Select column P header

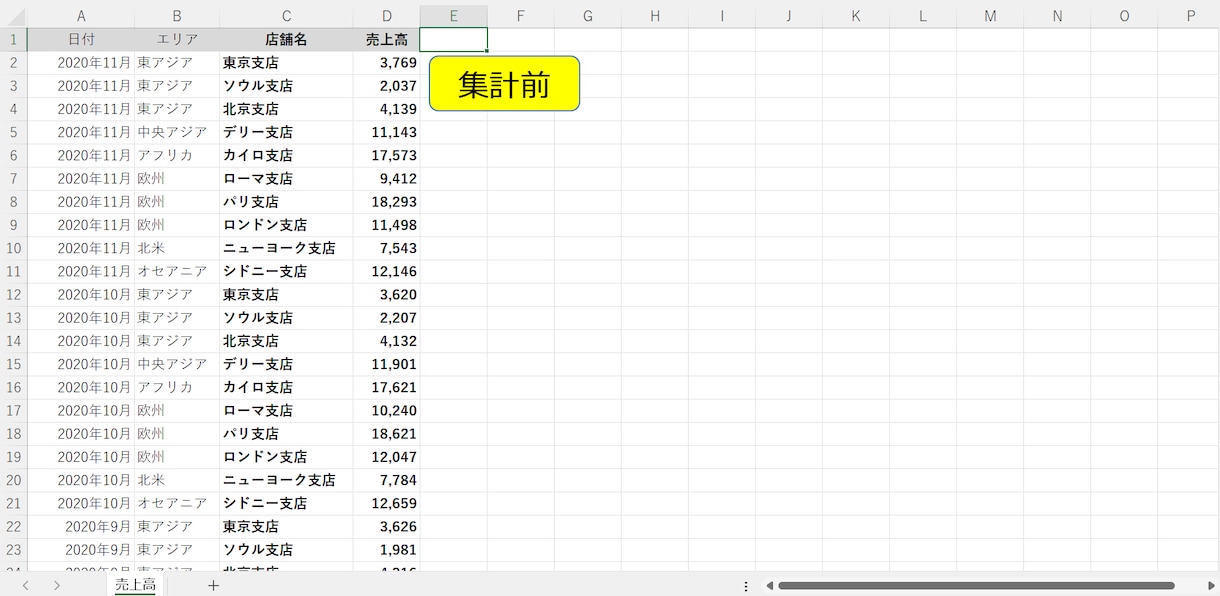[x=1190, y=16]
